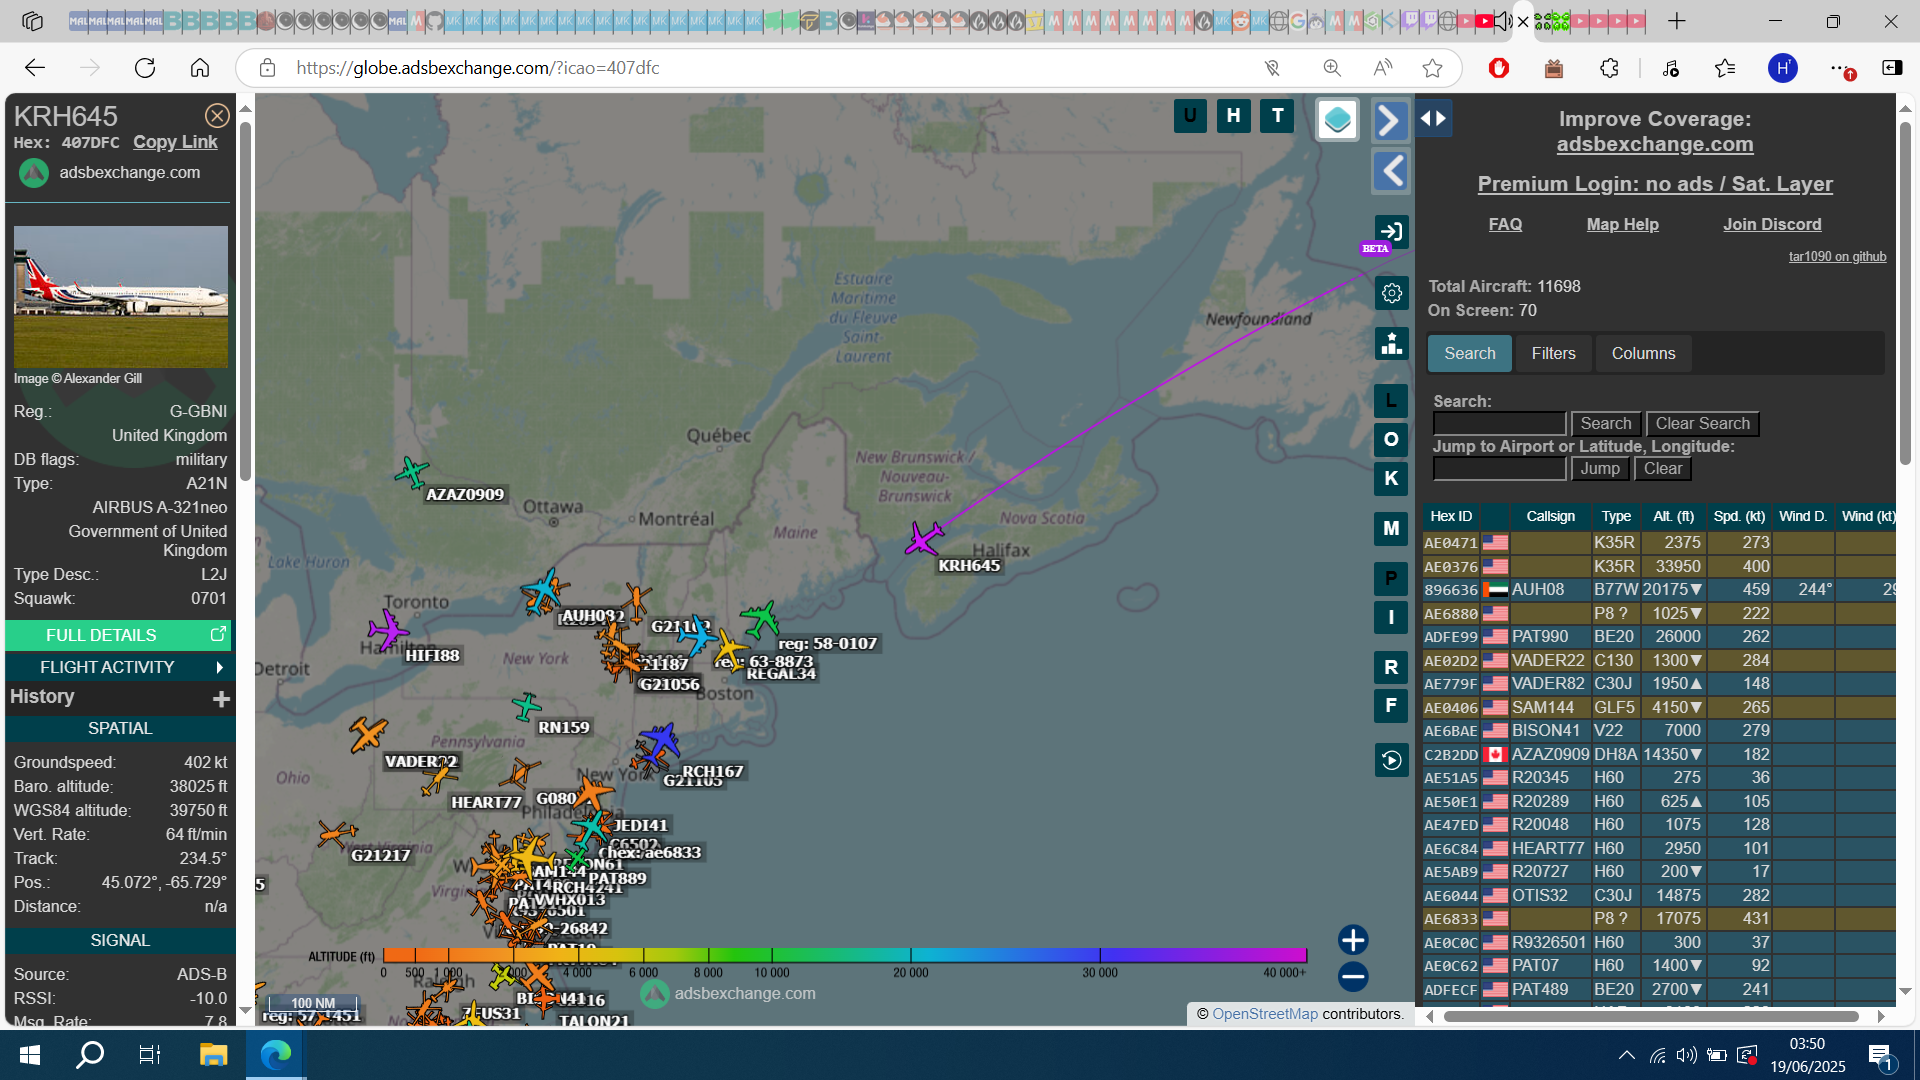Screen dimensions: 1920x1080
Task: Open the map layer selector icon
Action: pos(1337,120)
